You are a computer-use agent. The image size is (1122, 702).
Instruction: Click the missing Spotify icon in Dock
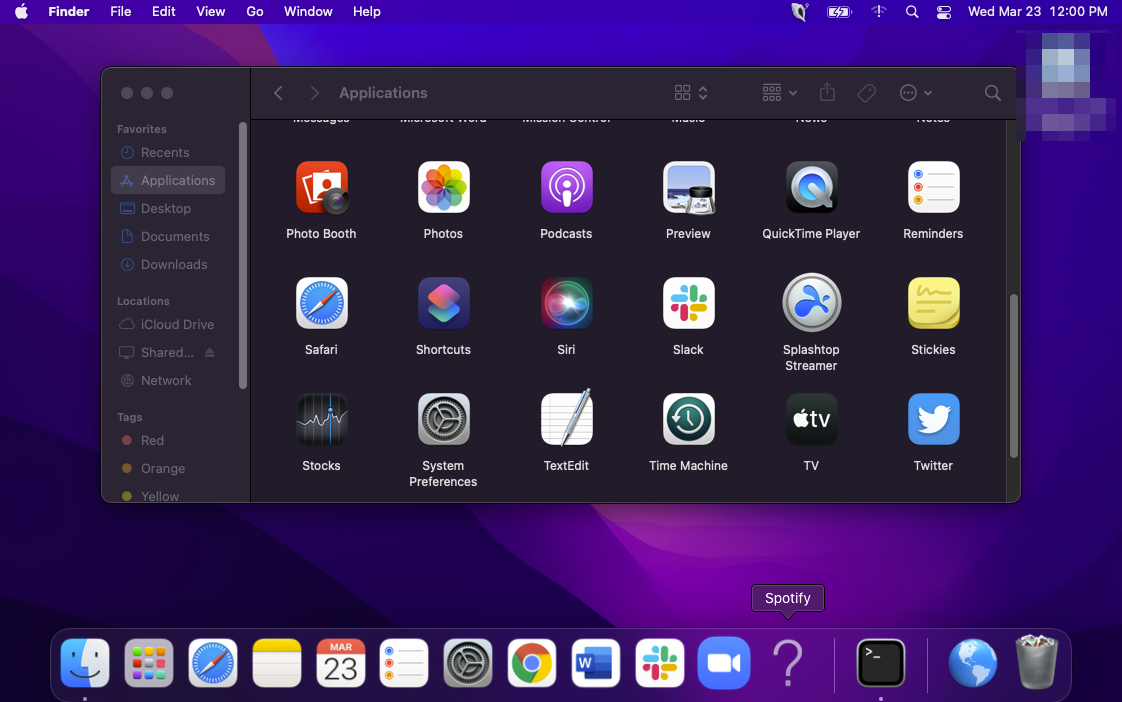tap(788, 663)
